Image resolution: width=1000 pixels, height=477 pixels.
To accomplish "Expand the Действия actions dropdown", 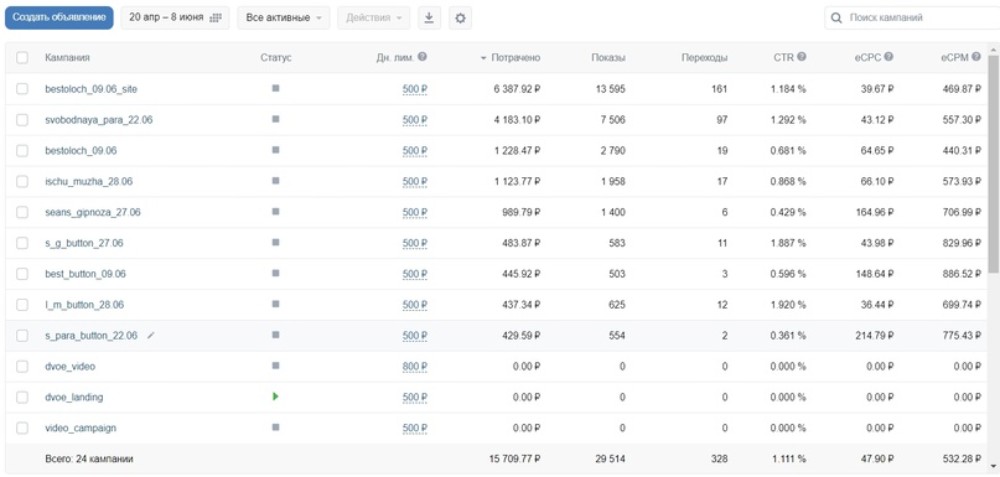I will (374, 18).
